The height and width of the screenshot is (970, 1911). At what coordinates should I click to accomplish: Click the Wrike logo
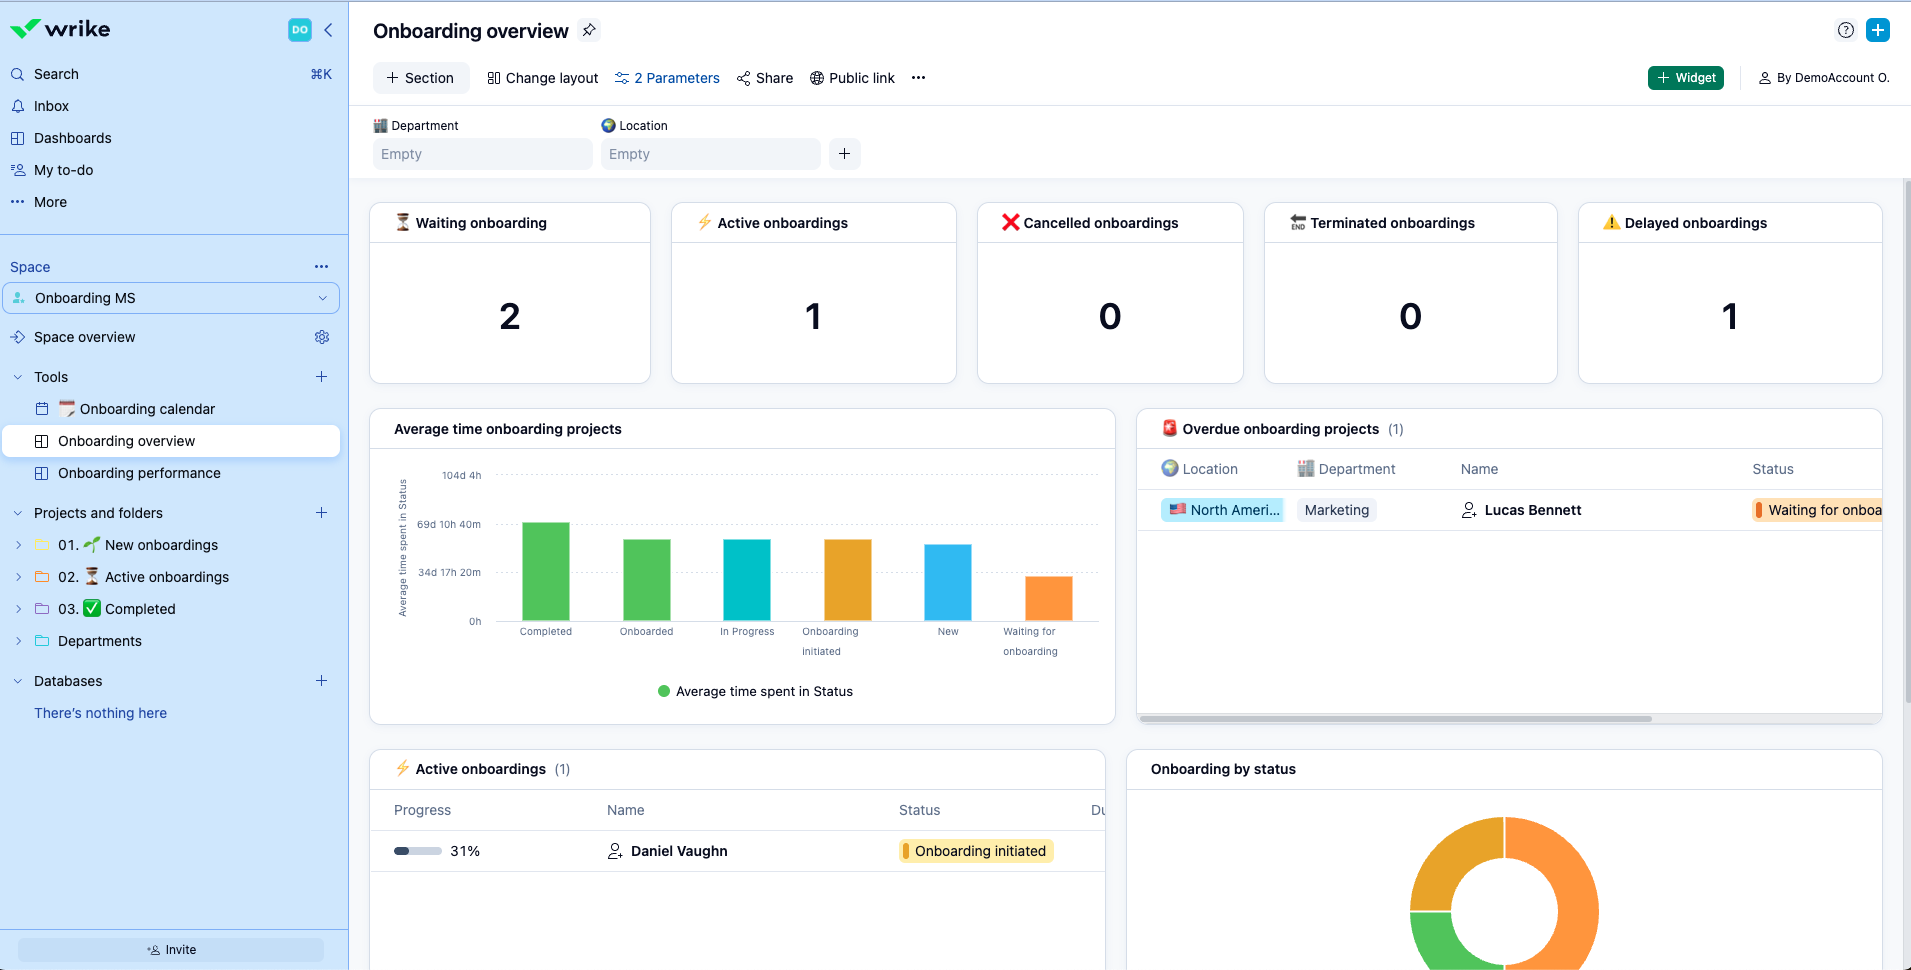point(62,28)
